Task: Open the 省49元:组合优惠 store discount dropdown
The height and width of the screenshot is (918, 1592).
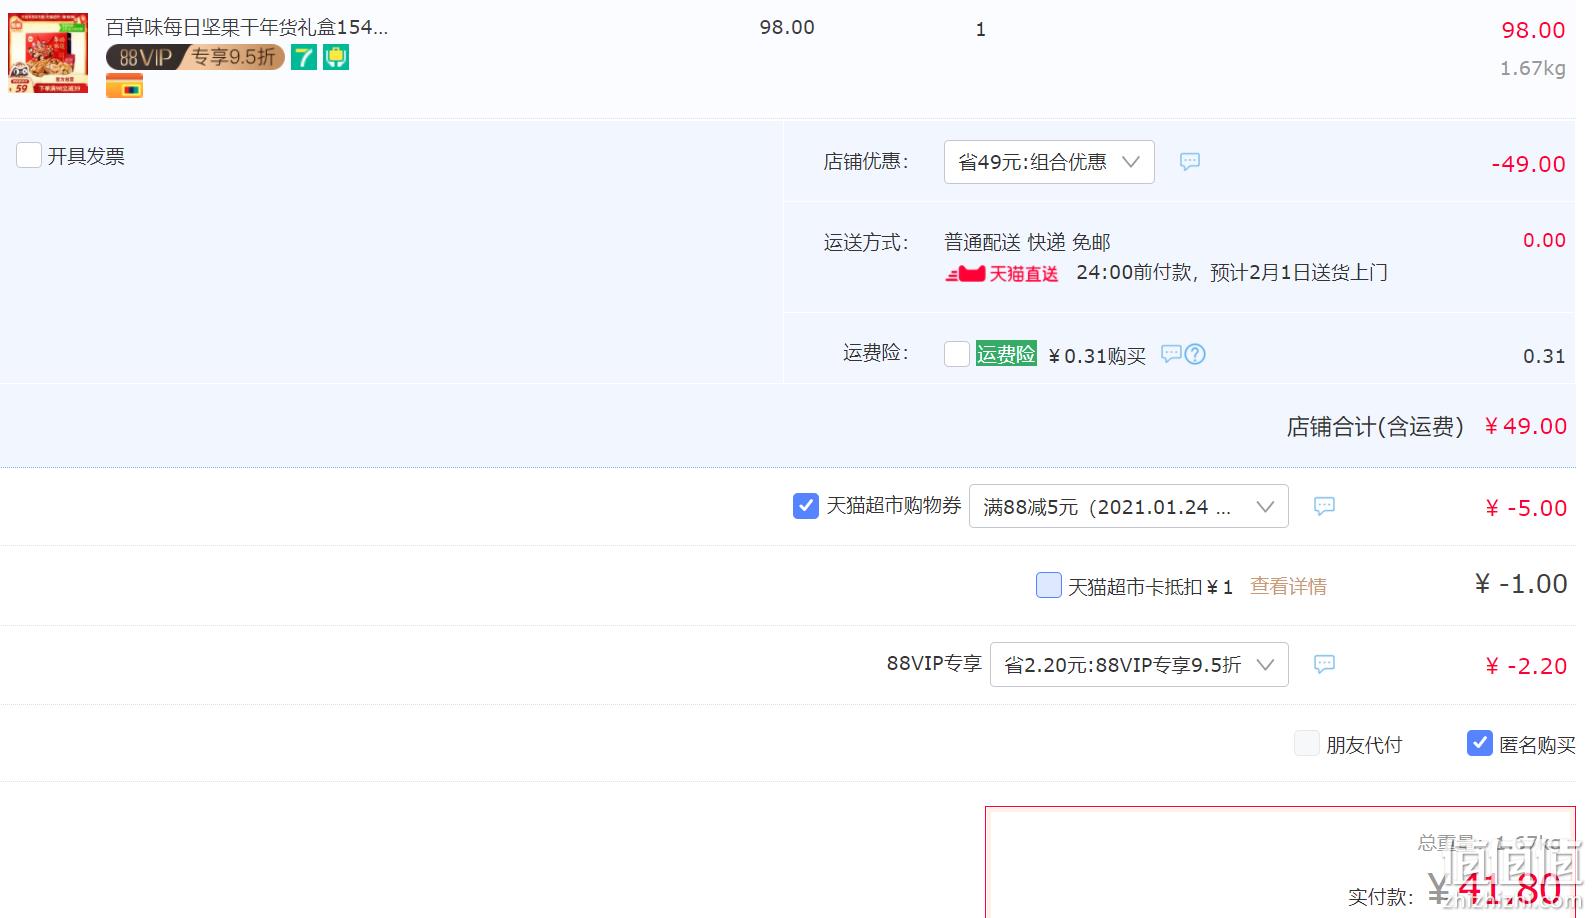Action: click(x=1049, y=162)
